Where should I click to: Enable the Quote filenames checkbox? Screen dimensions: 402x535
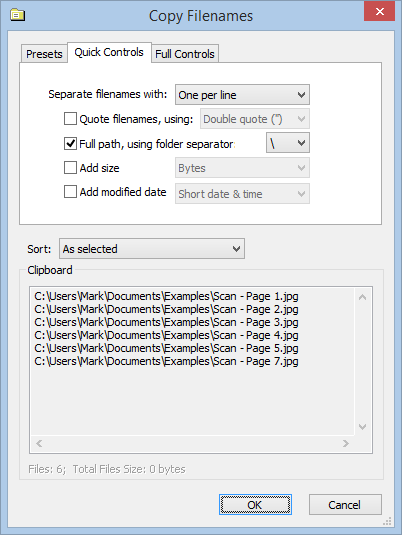click(x=70, y=119)
